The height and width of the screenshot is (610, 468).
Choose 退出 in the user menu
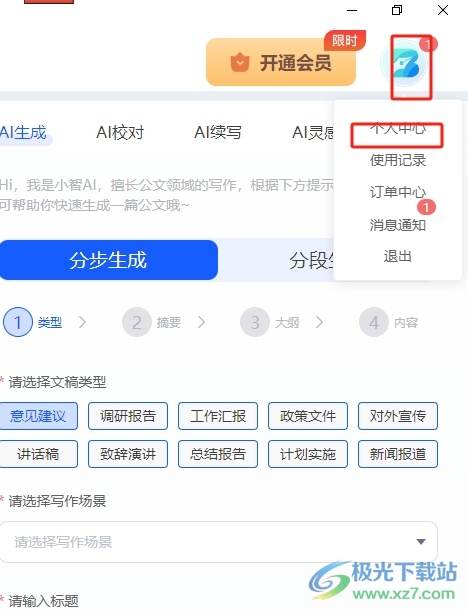point(398,257)
